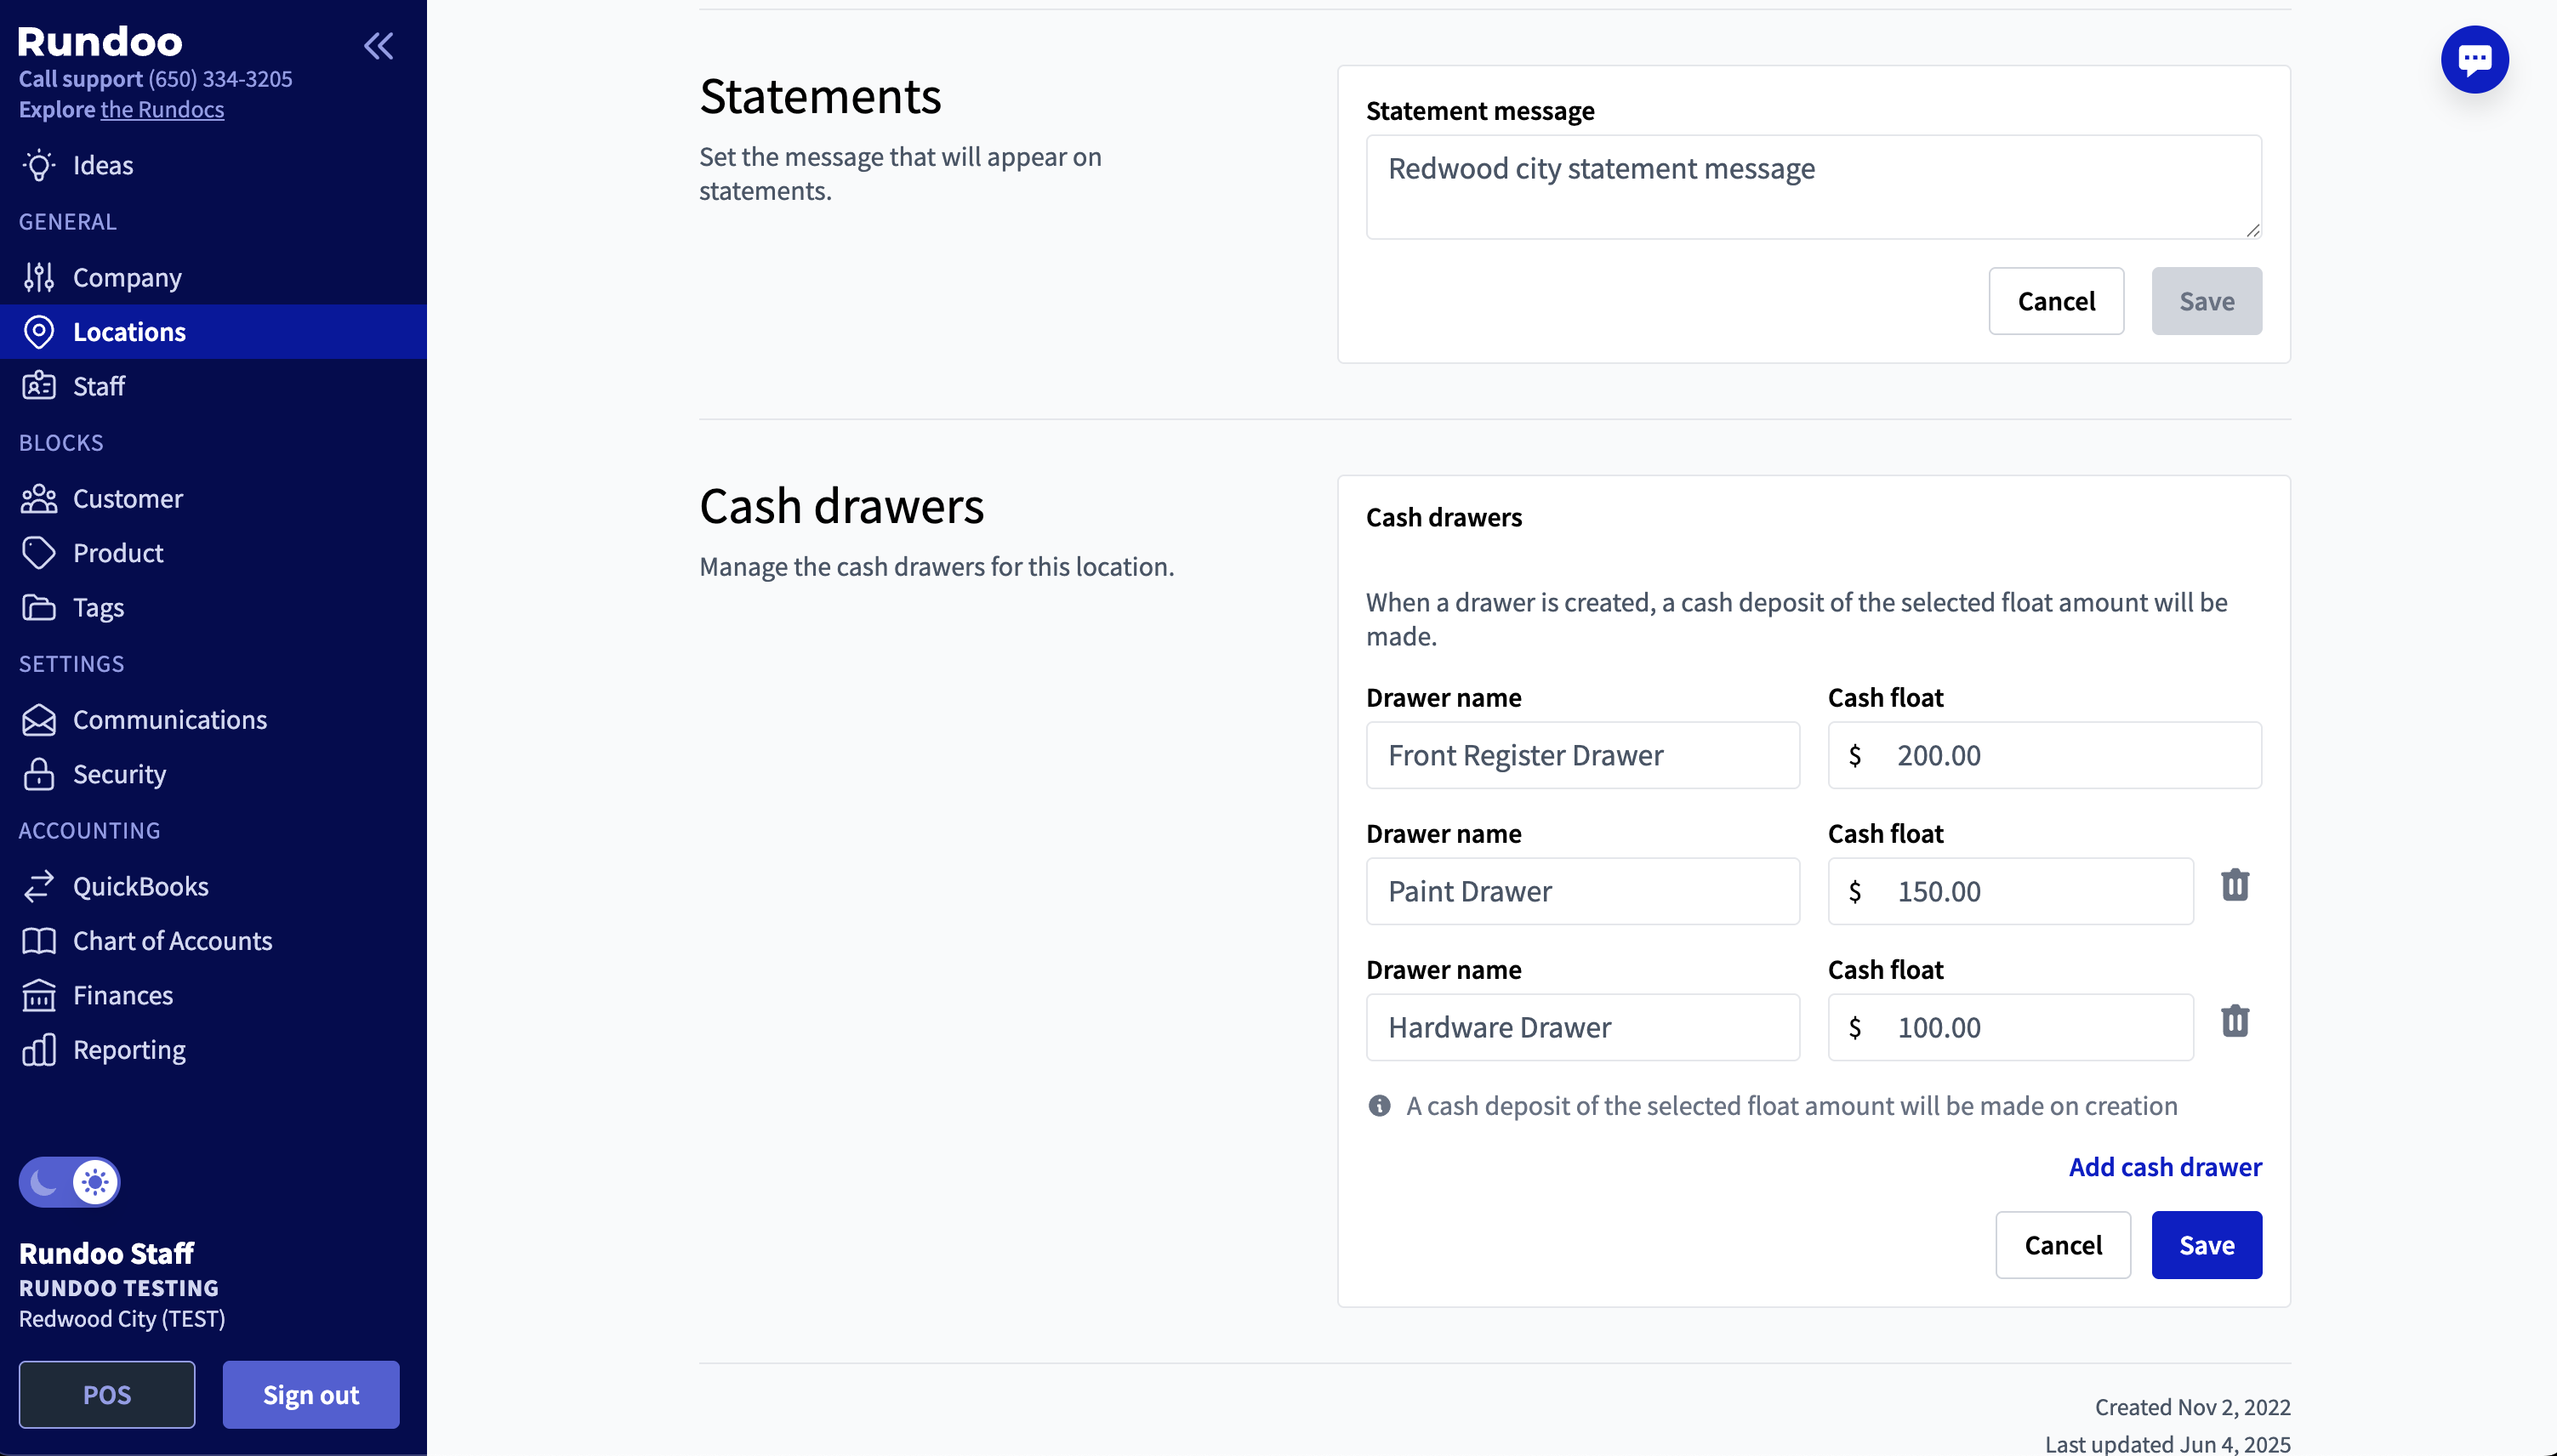
Task: Delete the Hardware Drawer trash icon
Action: point(2235,1022)
